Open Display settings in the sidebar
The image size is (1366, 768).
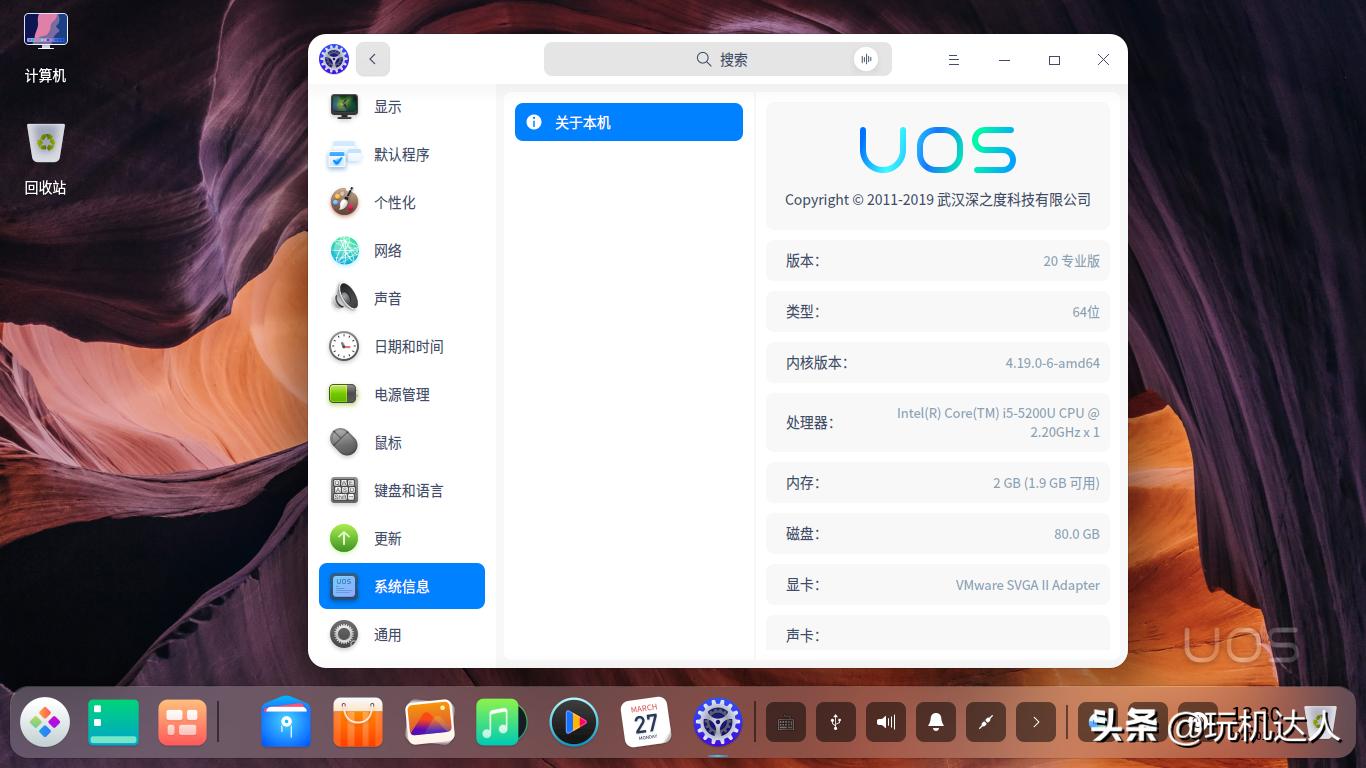pyautogui.click(x=388, y=107)
